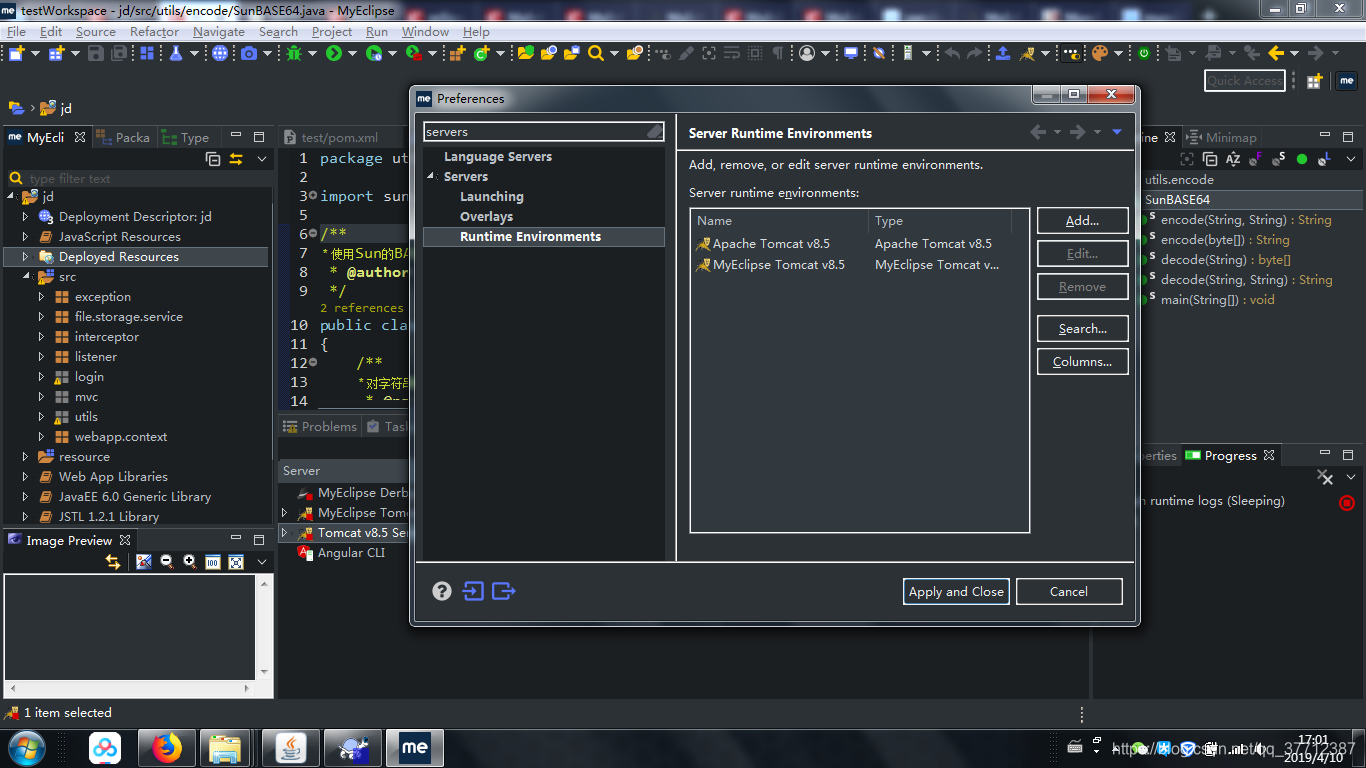Collapse the src folder in the Explorer
Image resolution: width=1366 pixels, height=768 pixels.
[26, 277]
